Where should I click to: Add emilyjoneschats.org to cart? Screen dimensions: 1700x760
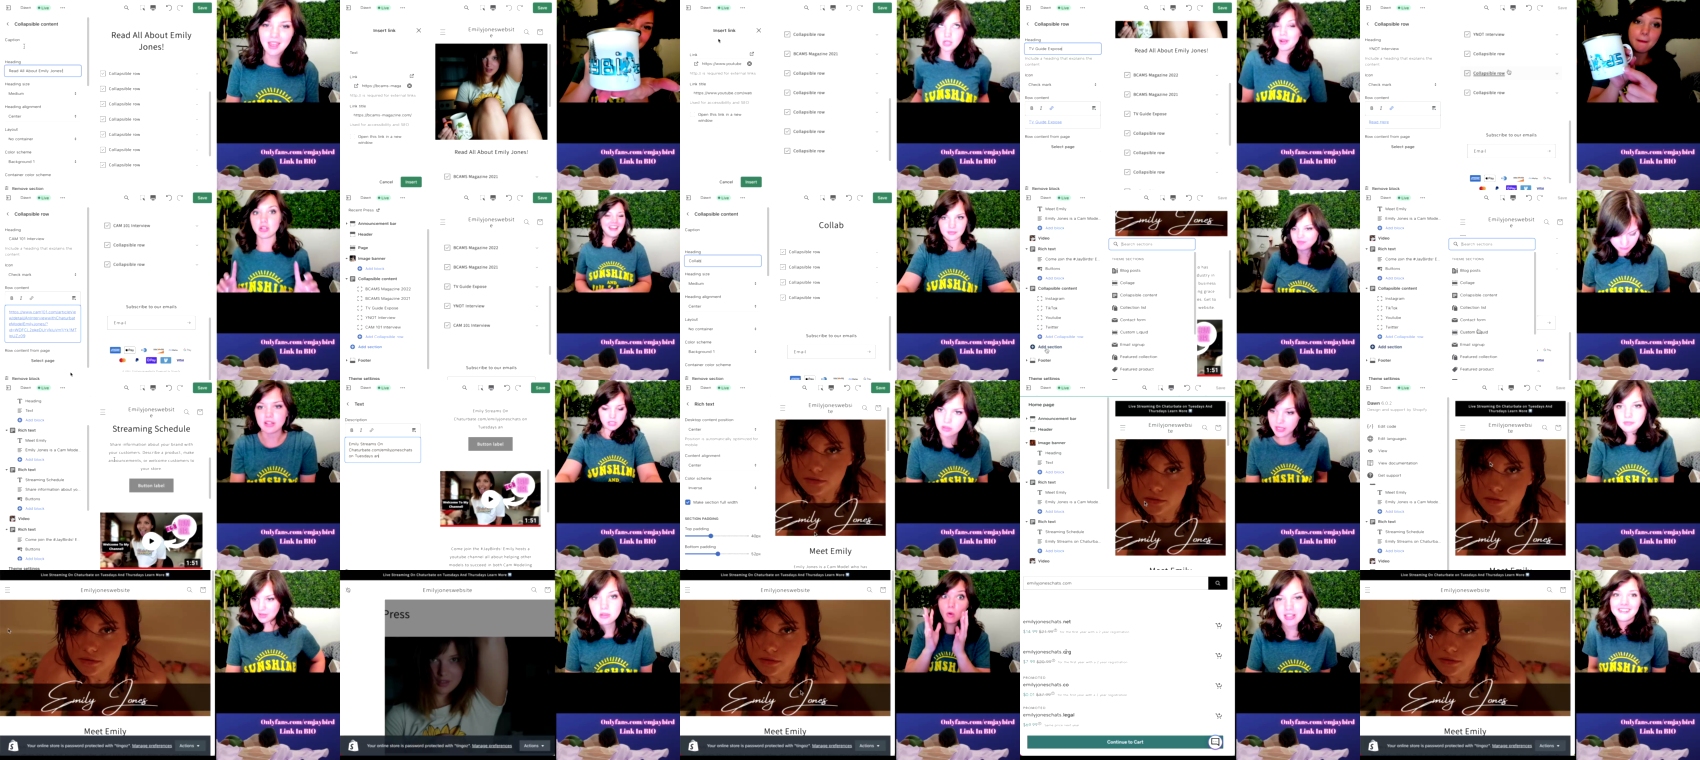point(1218,656)
